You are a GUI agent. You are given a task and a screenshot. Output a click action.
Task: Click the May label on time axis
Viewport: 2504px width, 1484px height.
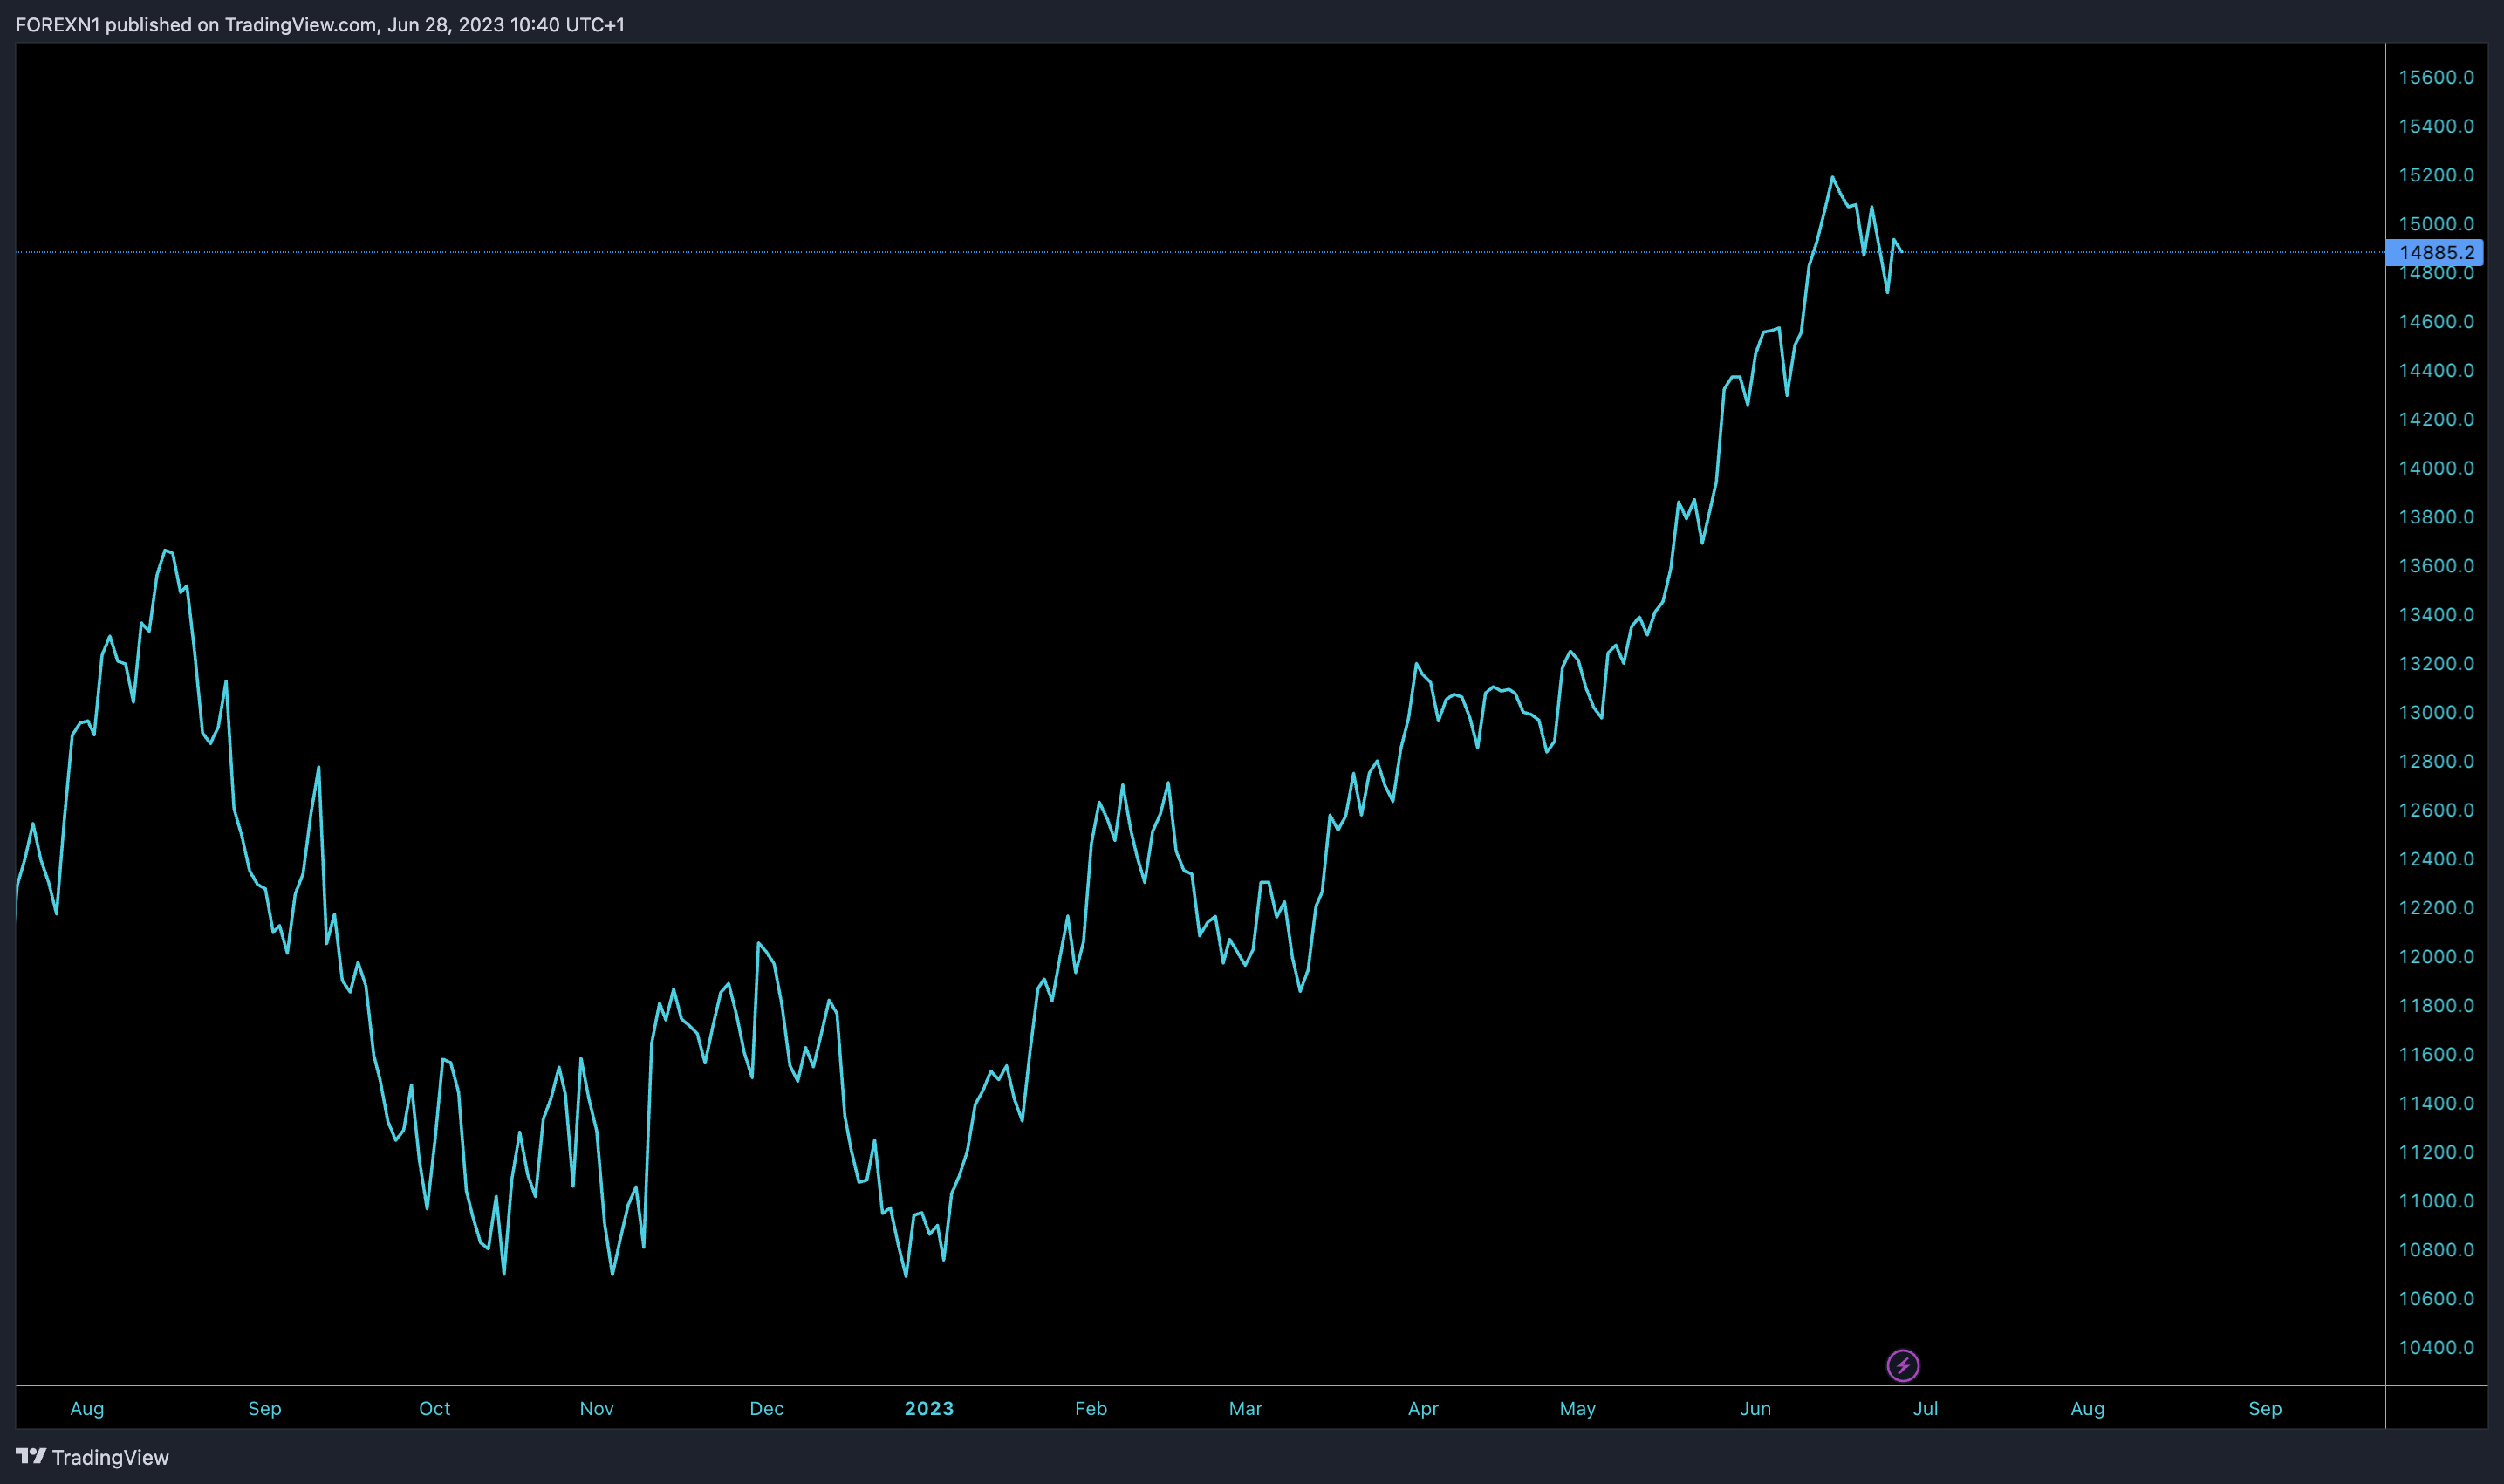tap(1578, 1408)
